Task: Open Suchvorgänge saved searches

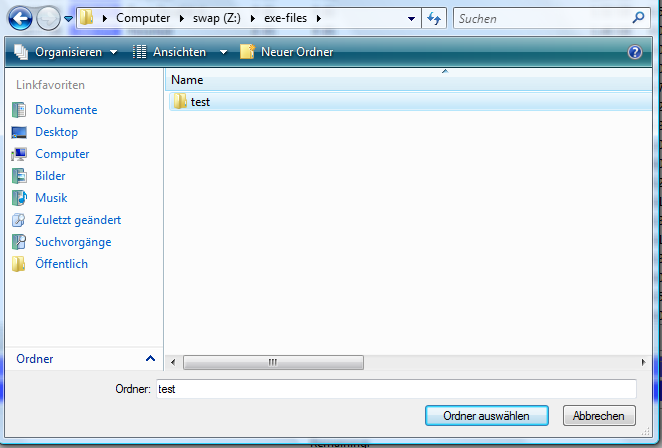Action: click(73, 242)
